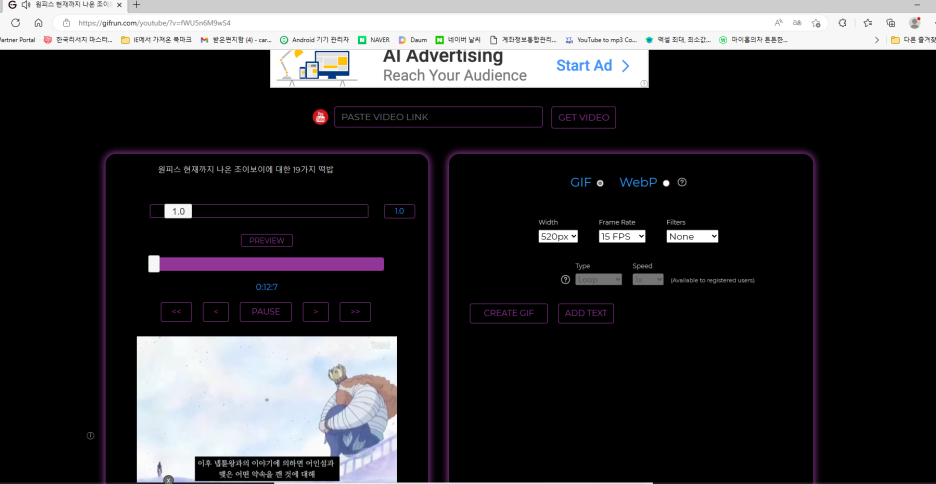Screen dimensions: 936x484
Task: Close the subtitle overlay X button
Action: 169,480
